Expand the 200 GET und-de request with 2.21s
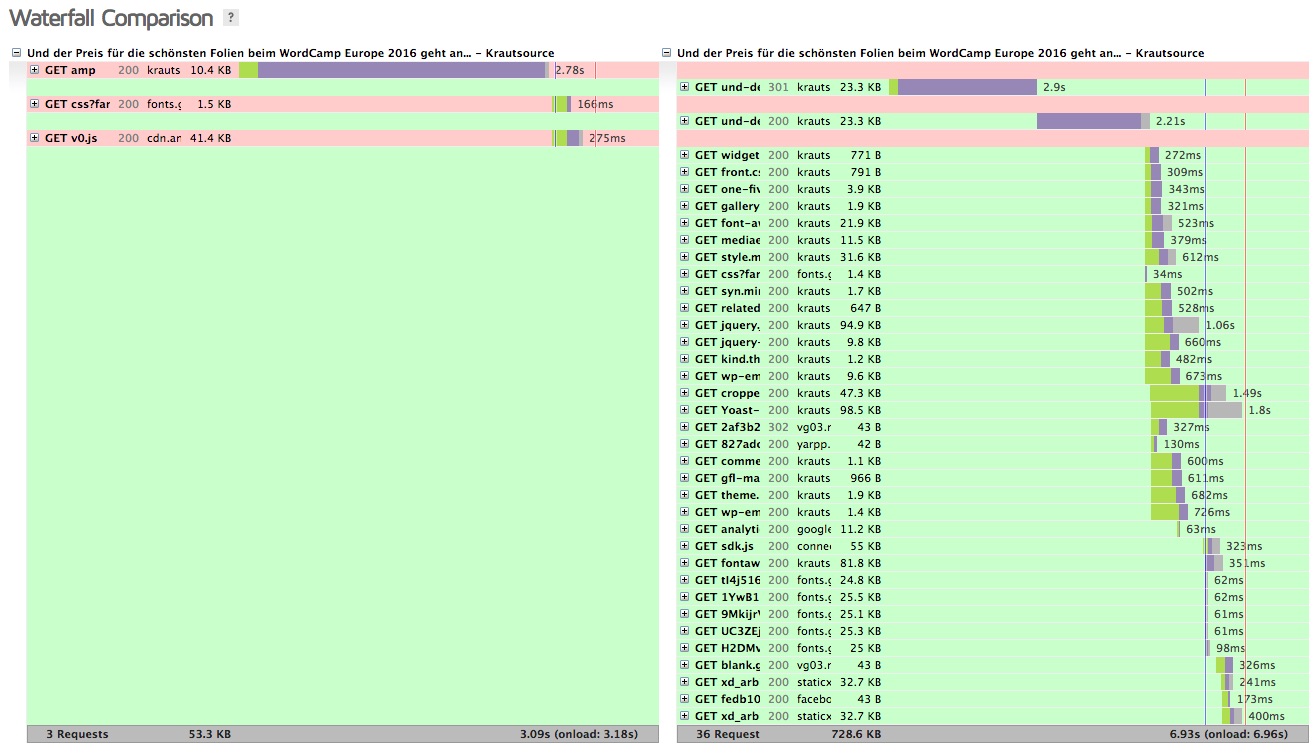Screen dimensions: 1313x755 [x=685, y=121]
